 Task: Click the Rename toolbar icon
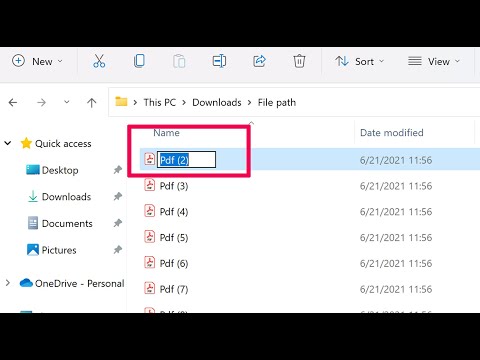[219, 61]
